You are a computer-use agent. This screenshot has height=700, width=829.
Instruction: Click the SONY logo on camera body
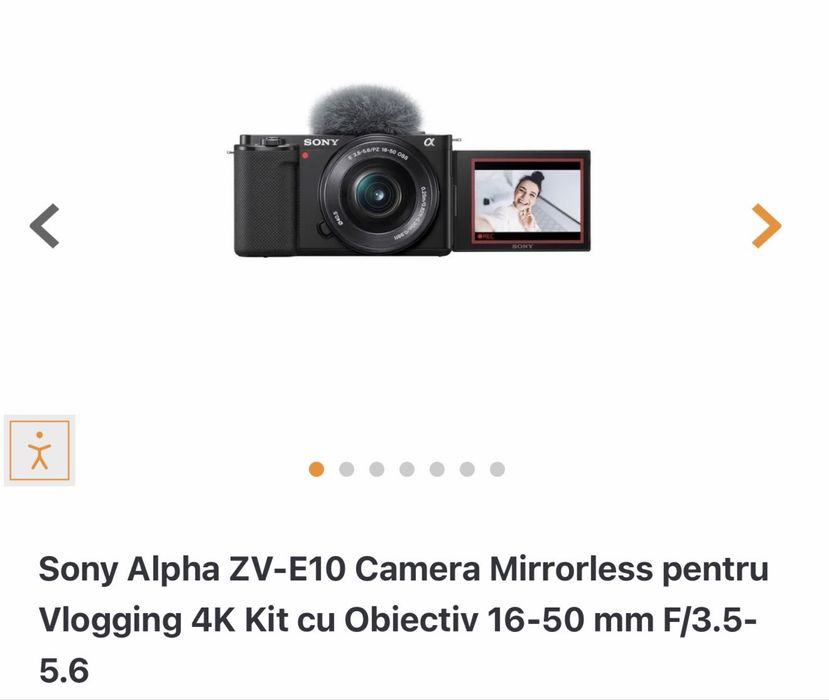pos(321,142)
